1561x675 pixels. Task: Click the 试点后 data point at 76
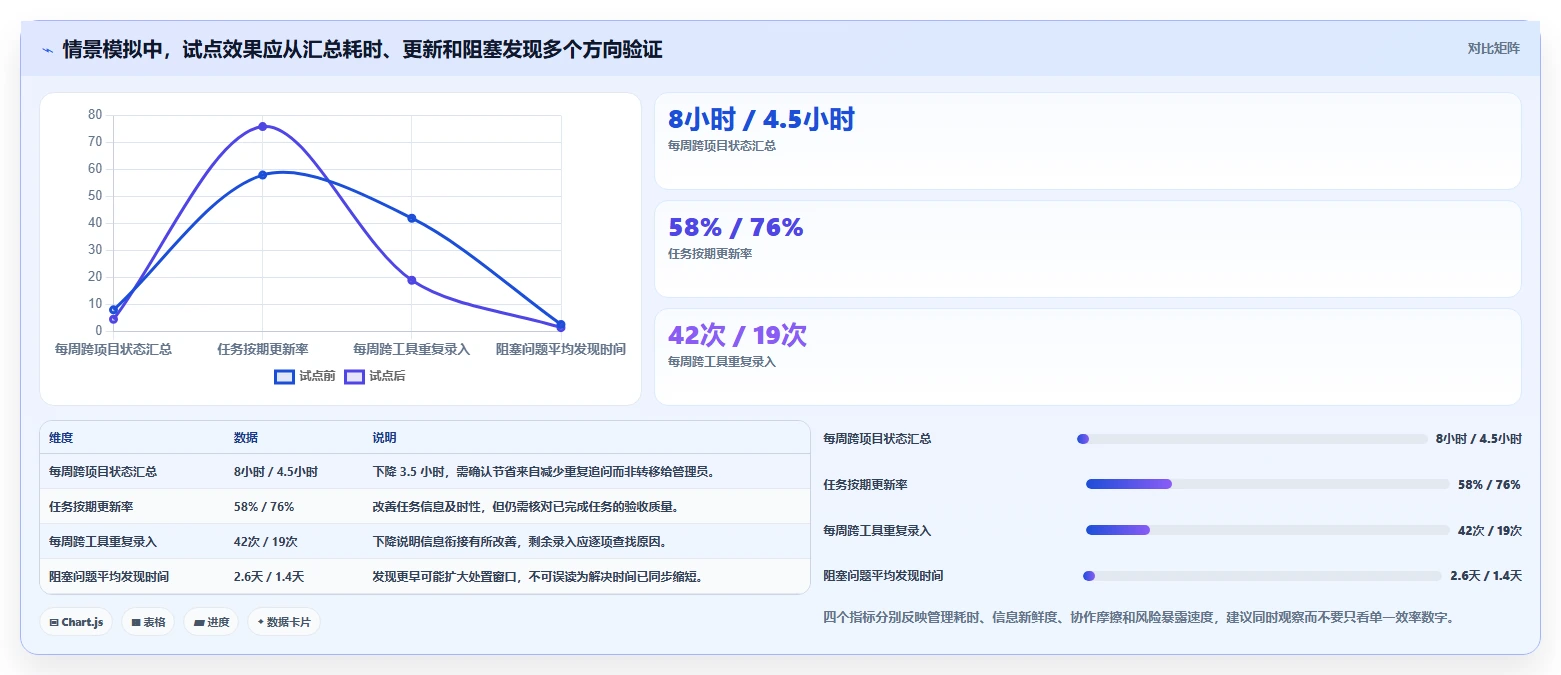point(262,126)
